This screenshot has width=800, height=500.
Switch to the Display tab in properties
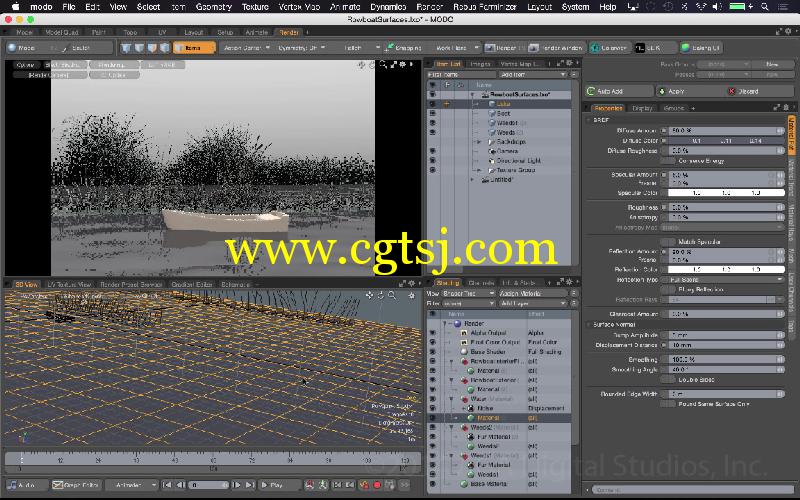tap(642, 108)
